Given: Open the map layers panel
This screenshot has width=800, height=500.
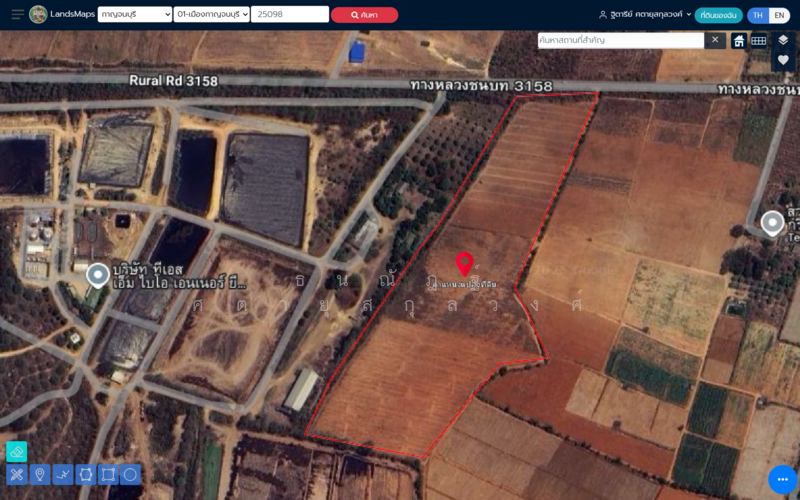Looking at the screenshot, I should [783, 40].
